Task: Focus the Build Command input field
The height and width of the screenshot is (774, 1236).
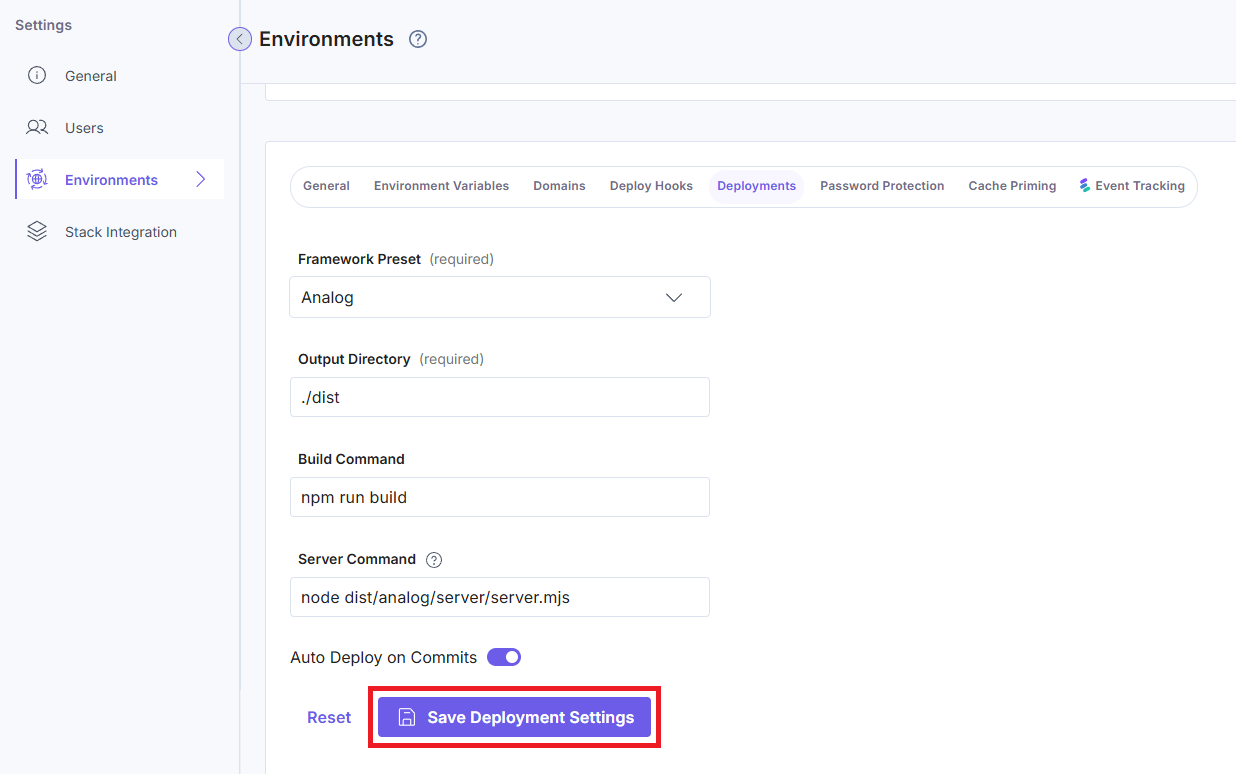Action: 500,497
